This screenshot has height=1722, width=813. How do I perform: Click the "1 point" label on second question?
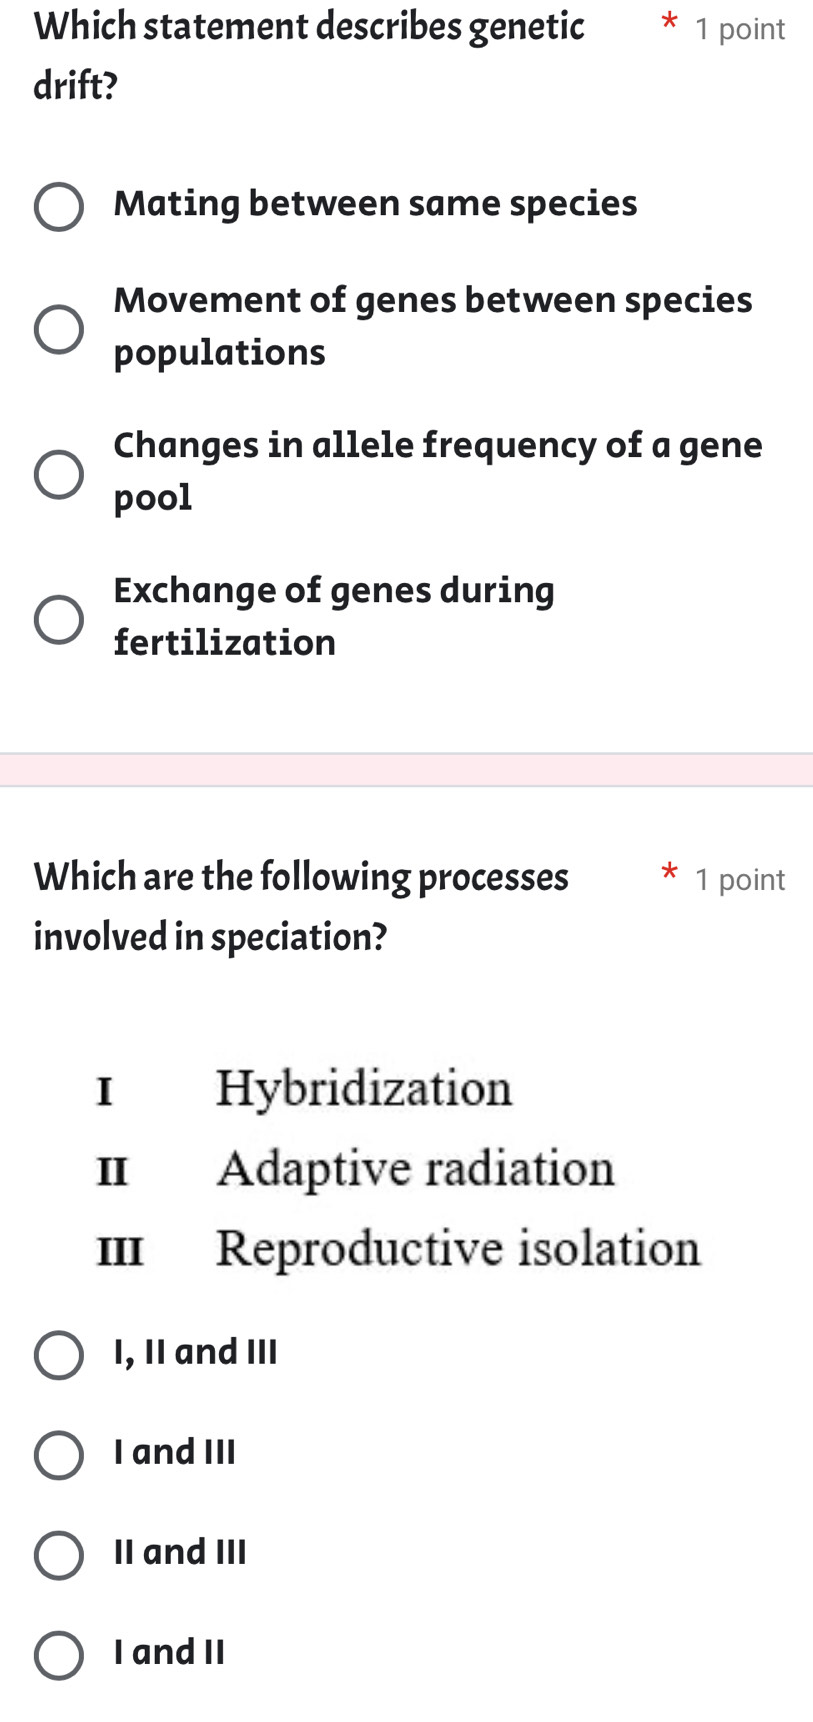(740, 880)
